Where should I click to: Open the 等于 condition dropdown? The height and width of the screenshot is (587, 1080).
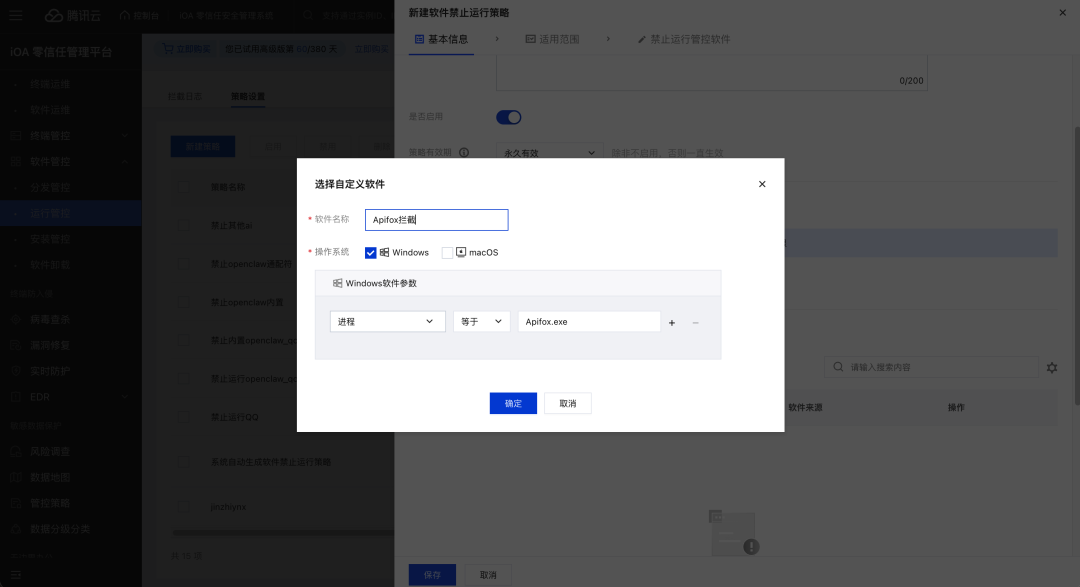tap(482, 322)
